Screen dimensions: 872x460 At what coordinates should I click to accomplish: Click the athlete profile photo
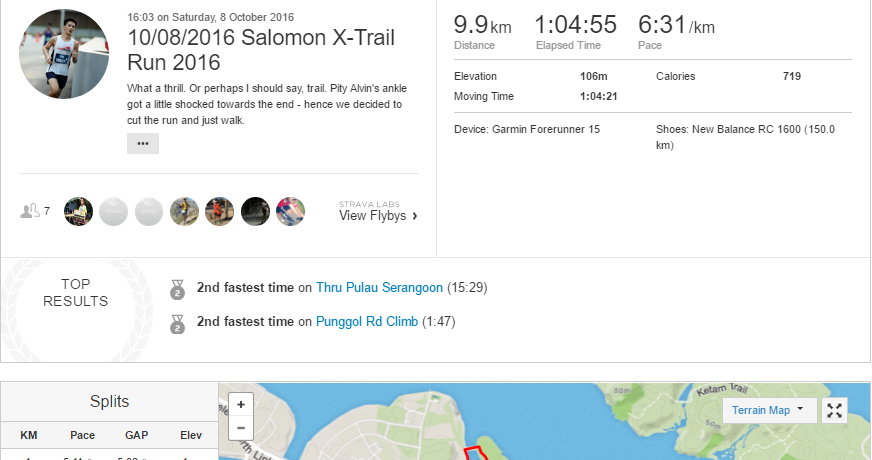coord(64,54)
